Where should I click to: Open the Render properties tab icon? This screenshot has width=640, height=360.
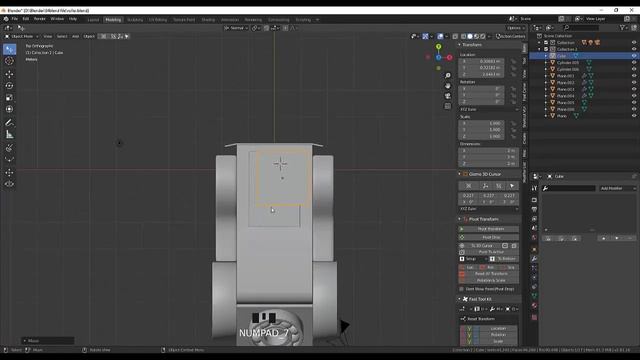tap(534, 200)
